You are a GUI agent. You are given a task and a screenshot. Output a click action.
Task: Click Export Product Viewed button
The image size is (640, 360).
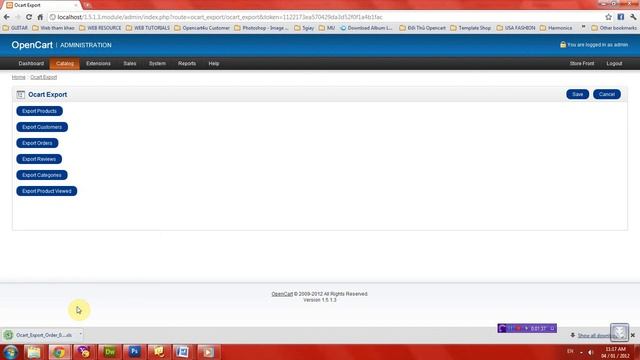47,191
